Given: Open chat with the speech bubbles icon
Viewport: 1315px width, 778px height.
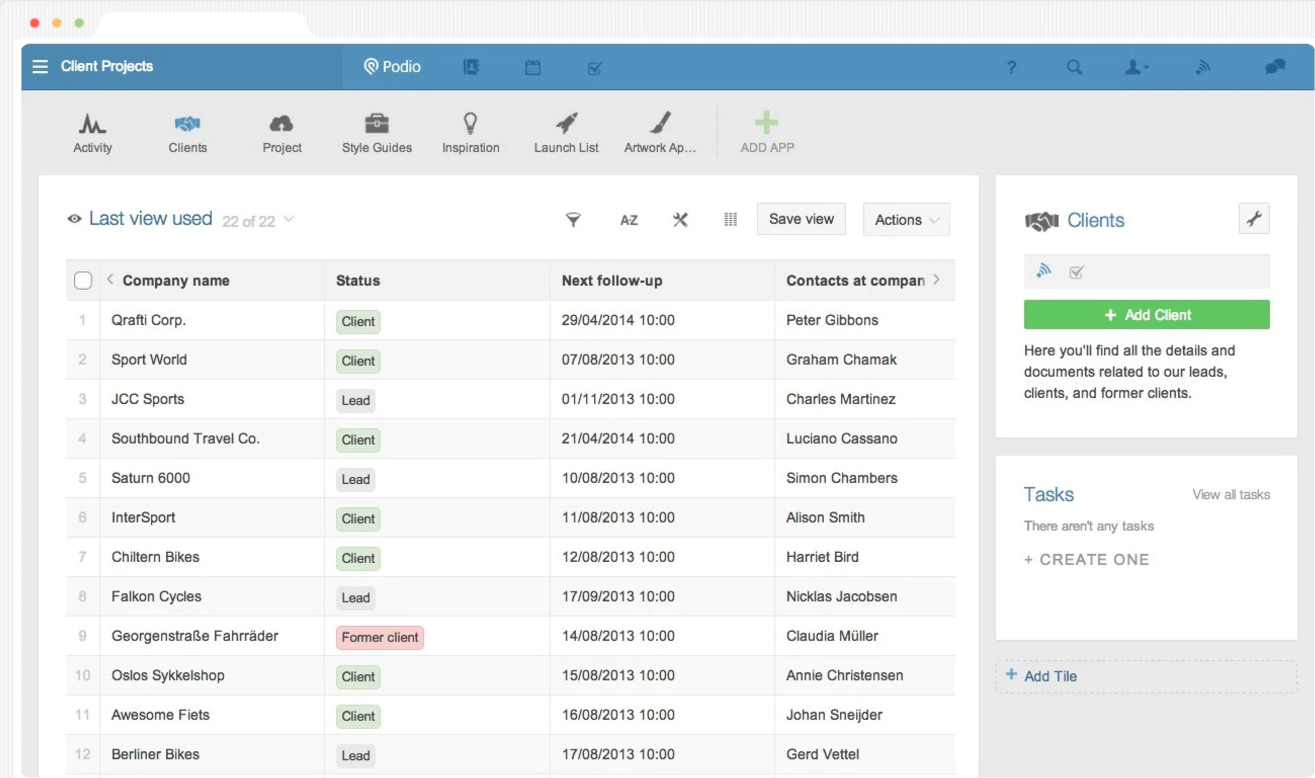Looking at the screenshot, I should coord(1273,67).
